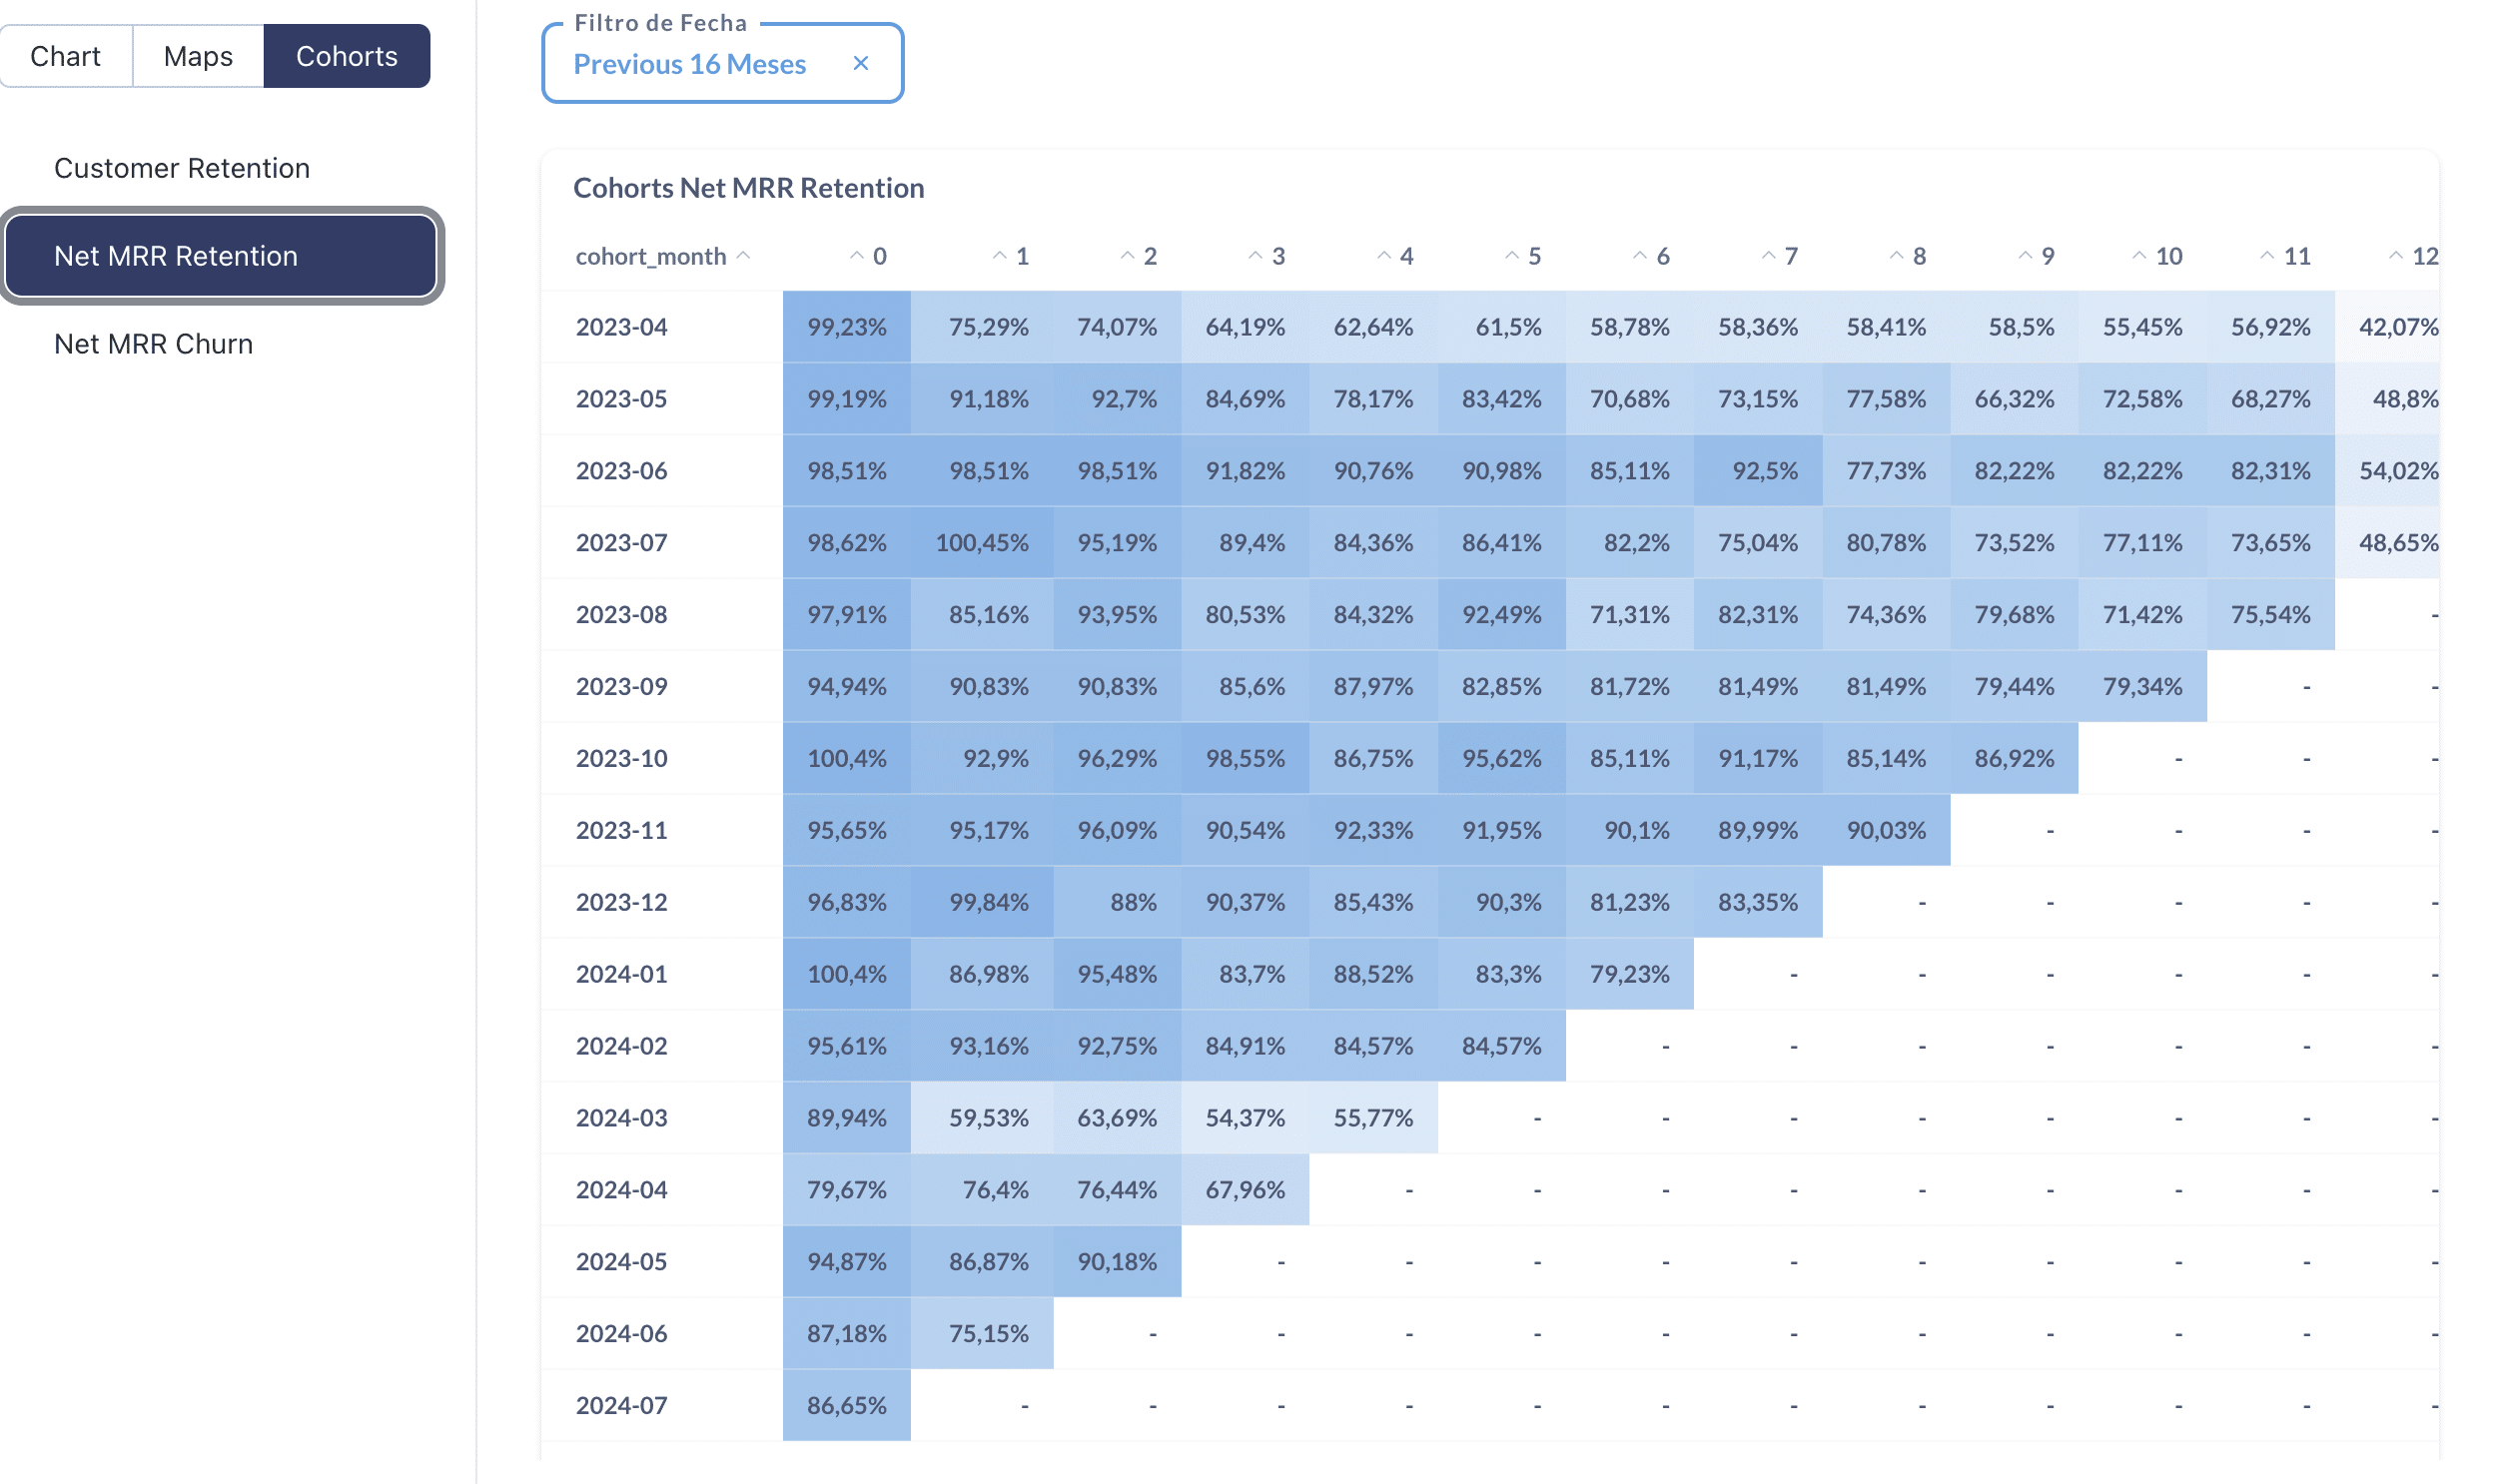This screenshot has height=1484, width=2503.
Task: Clear the Previous 16 Meses filter
Action: [861, 63]
